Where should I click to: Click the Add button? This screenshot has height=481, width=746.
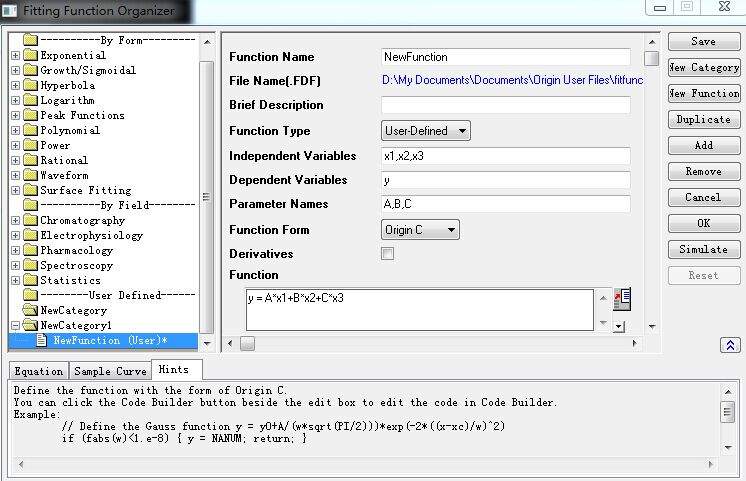(x=704, y=145)
